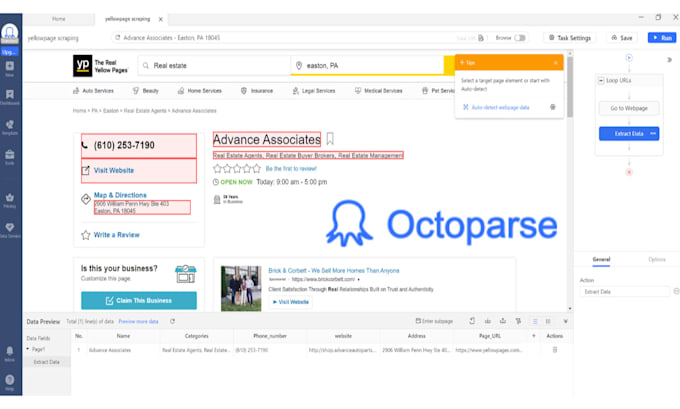
Task: Click the Action name field Extract Data
Action: [x=624, y=291]
